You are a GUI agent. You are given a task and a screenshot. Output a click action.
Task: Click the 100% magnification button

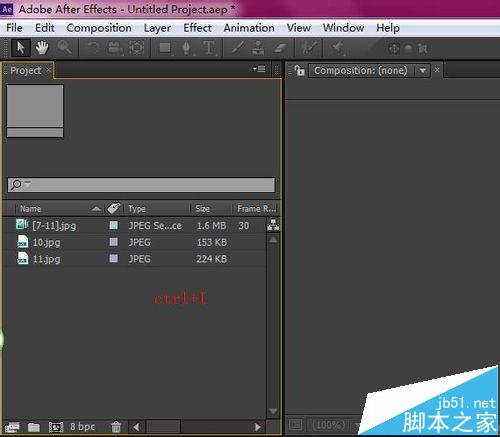329,425
